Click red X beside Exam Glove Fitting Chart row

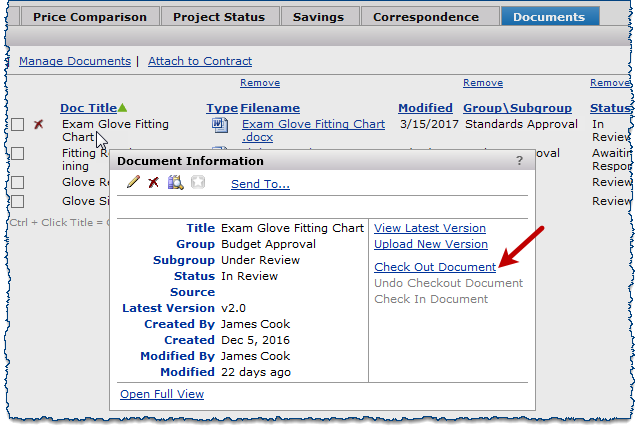39,125
